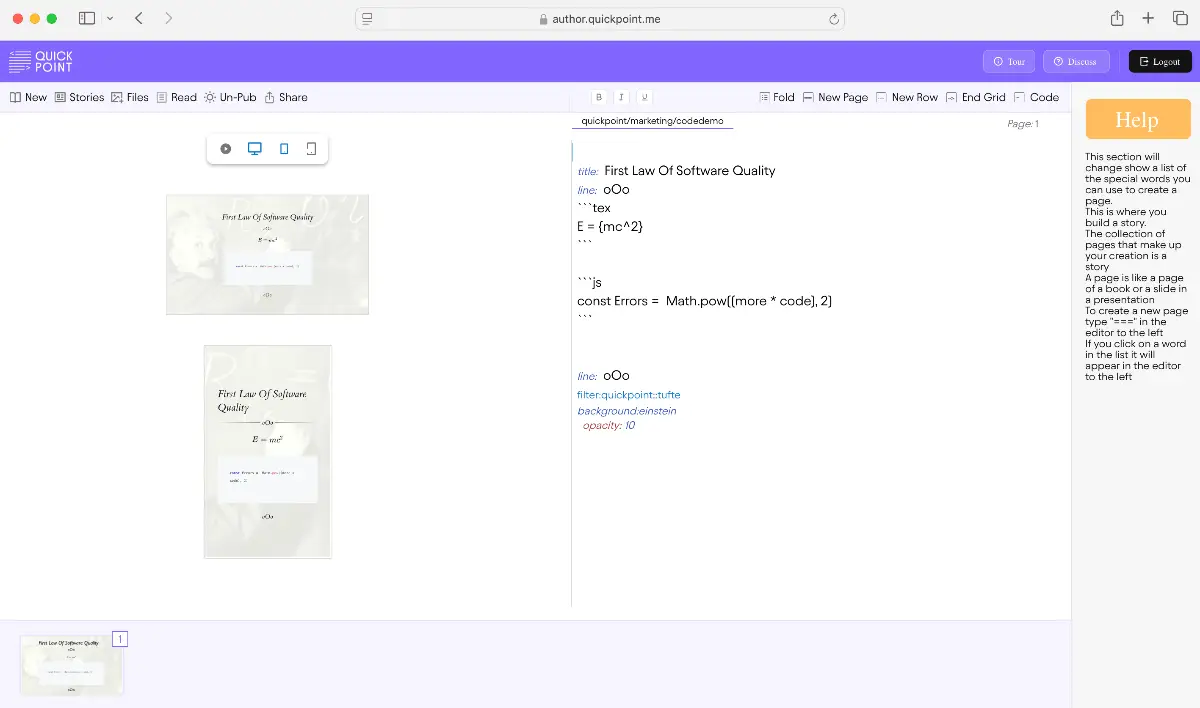The image size is (1200, 708).
Task: Switch to desktop preview mode
Action: (255, 149)
